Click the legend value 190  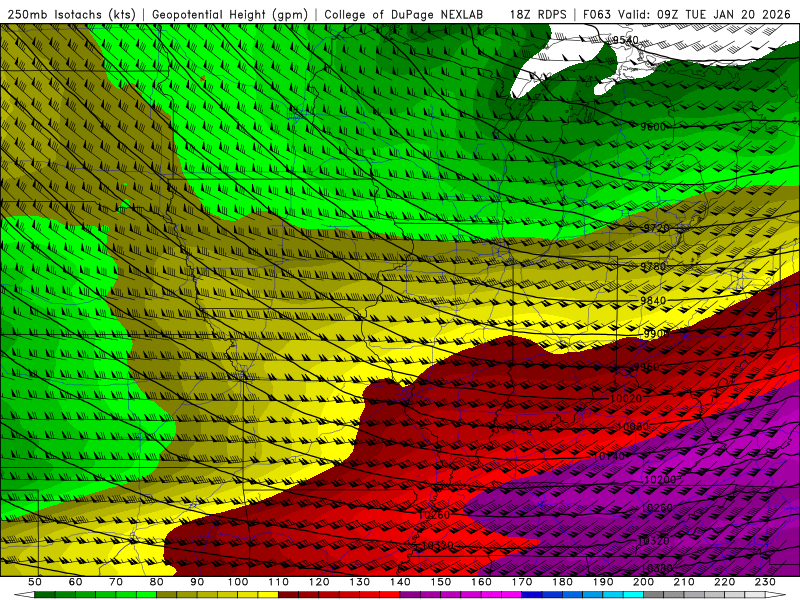pyautogui.click(x=603, y=582)
